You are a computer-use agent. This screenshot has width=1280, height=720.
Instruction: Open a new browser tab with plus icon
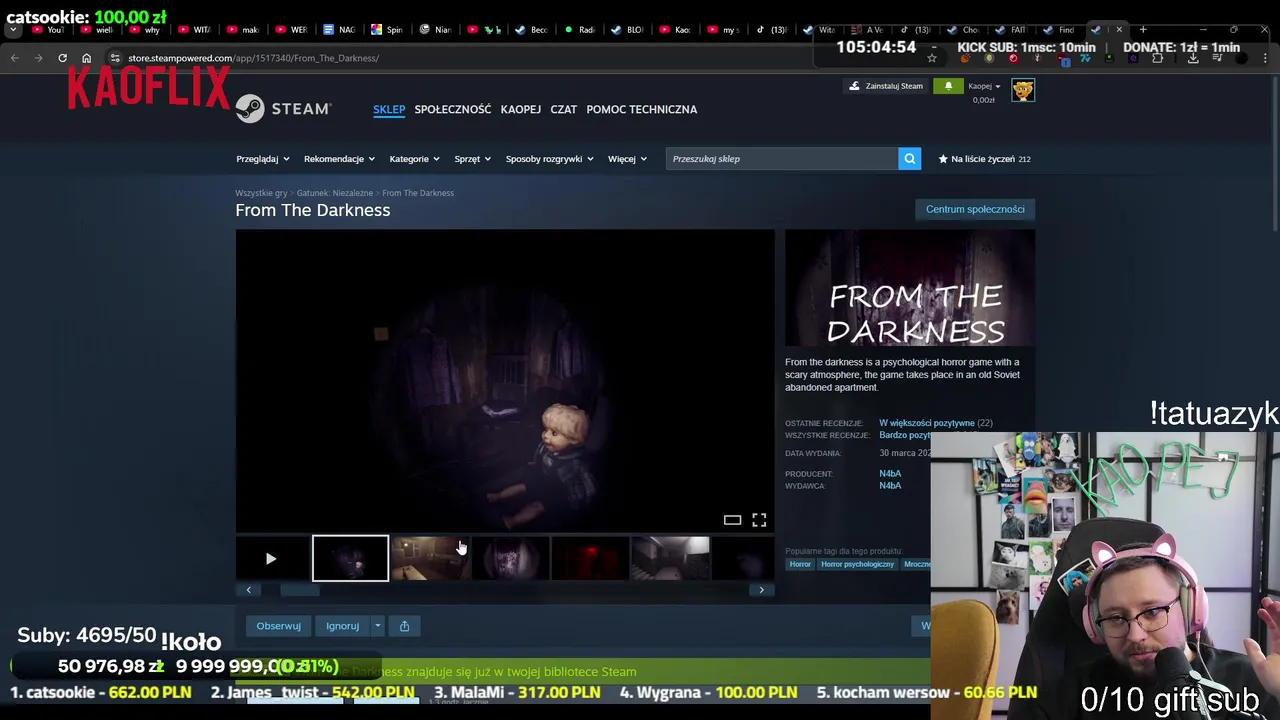point(1143,30)
